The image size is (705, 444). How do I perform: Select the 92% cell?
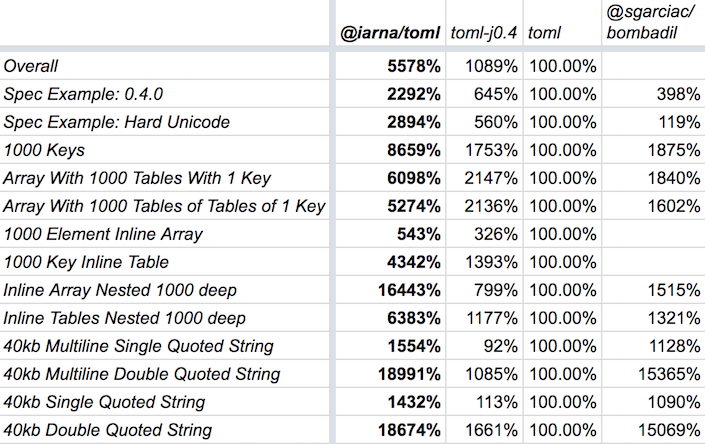click(x=499, y=346)
